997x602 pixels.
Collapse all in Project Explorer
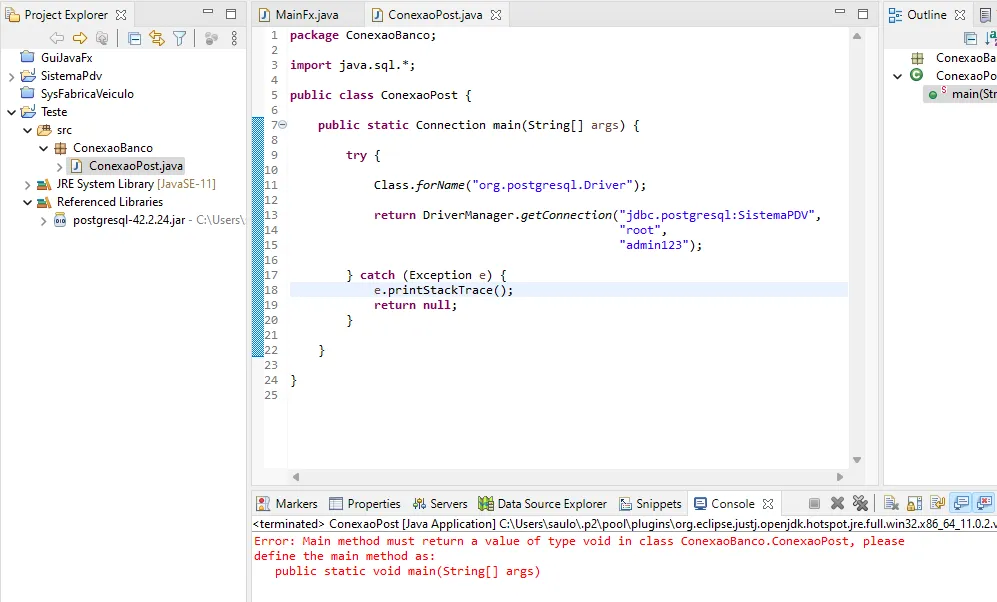pyautogui.click(x=134, y=39)
